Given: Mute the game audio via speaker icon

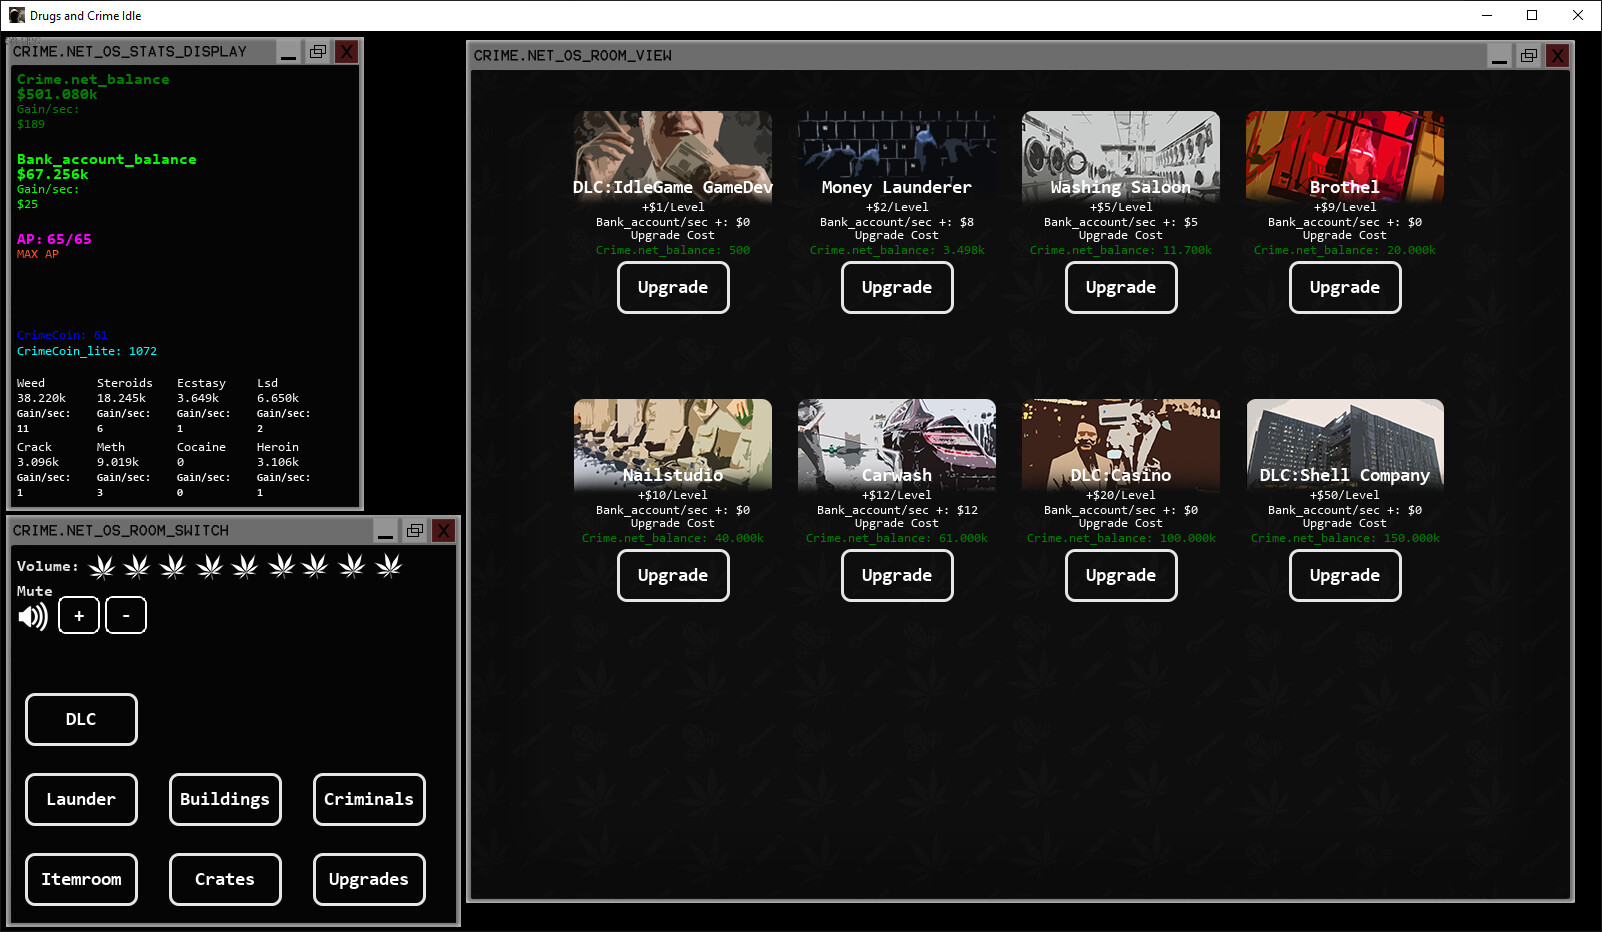Looking at the screenshot, I should pos(33,615).
